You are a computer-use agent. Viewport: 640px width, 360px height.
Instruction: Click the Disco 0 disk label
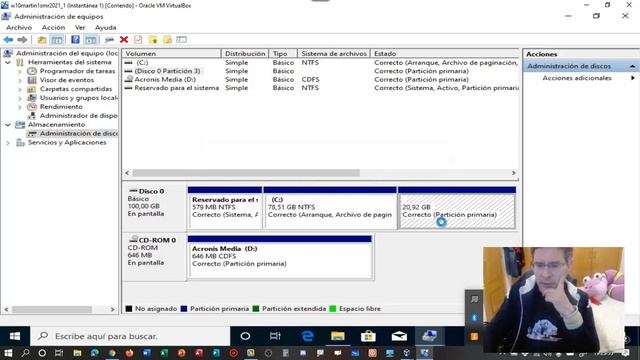tap(151, 191)
